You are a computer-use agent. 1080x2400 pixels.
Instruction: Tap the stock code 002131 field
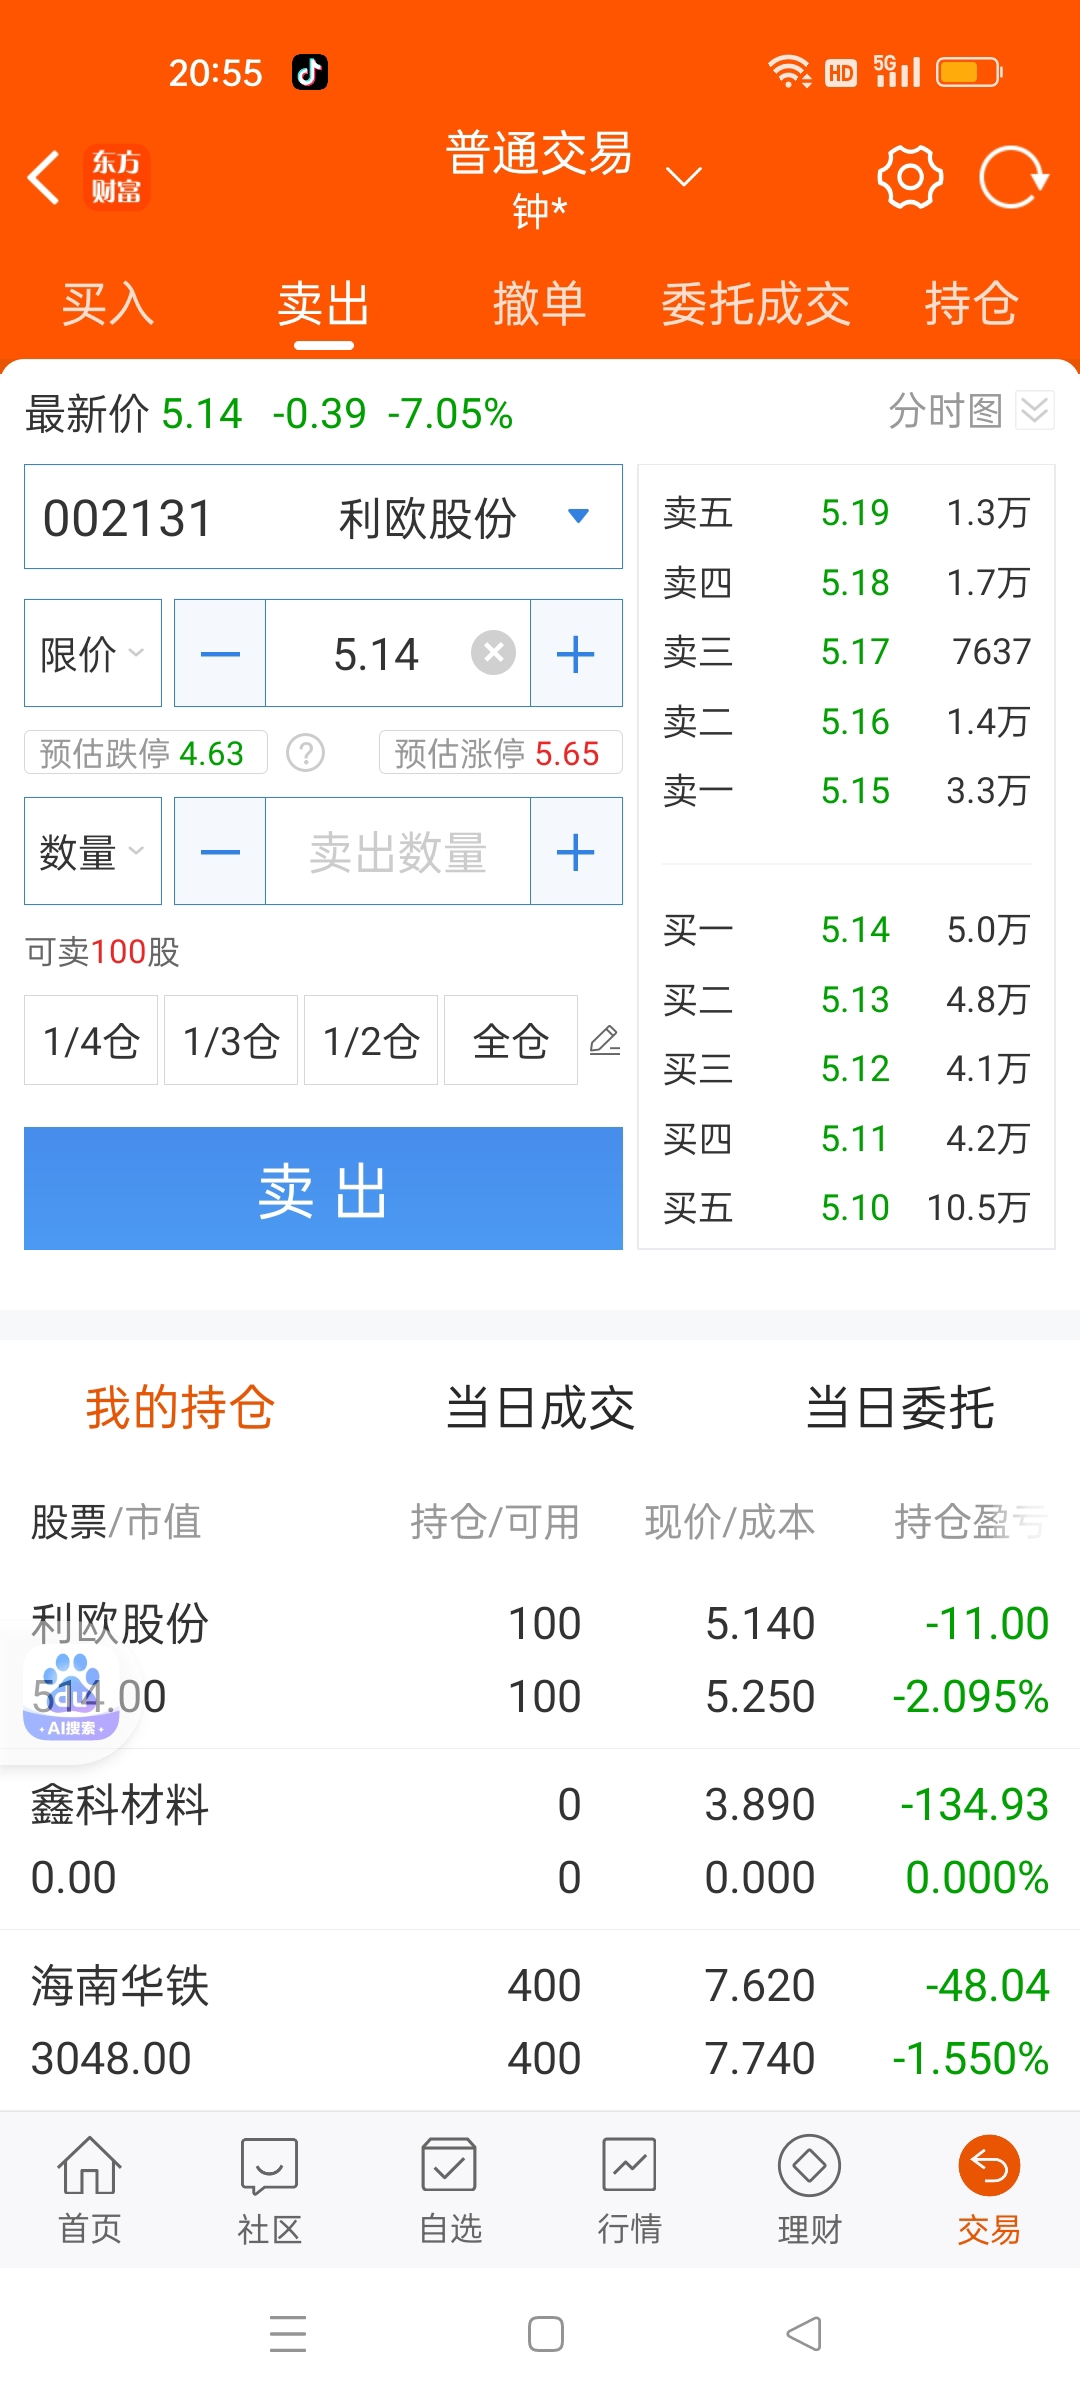point(323,516)
